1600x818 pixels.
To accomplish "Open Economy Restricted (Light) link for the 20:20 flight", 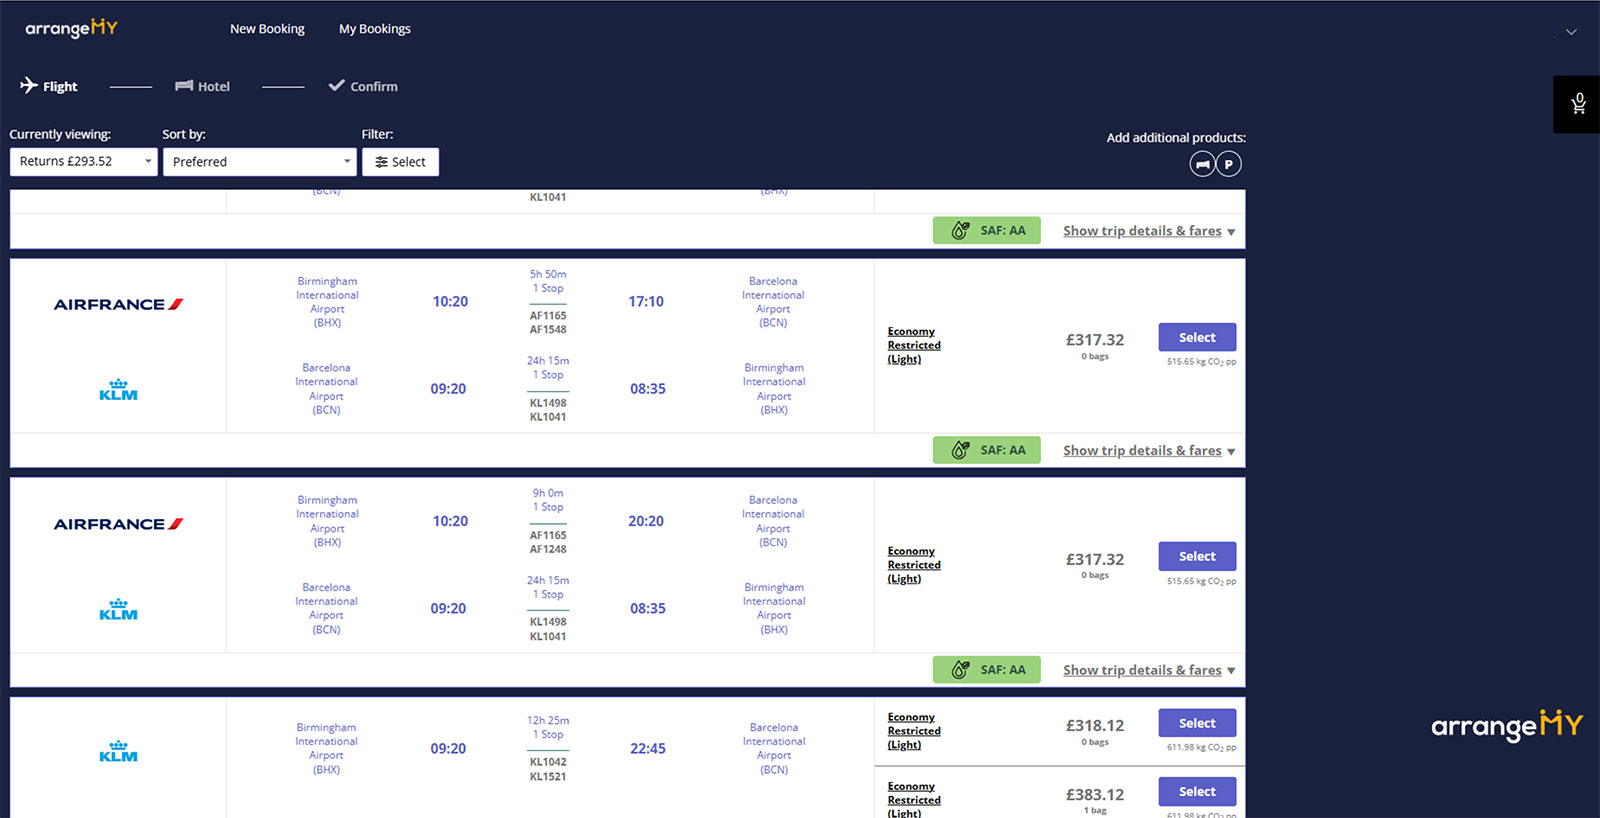I will click(x=914, y=565).
